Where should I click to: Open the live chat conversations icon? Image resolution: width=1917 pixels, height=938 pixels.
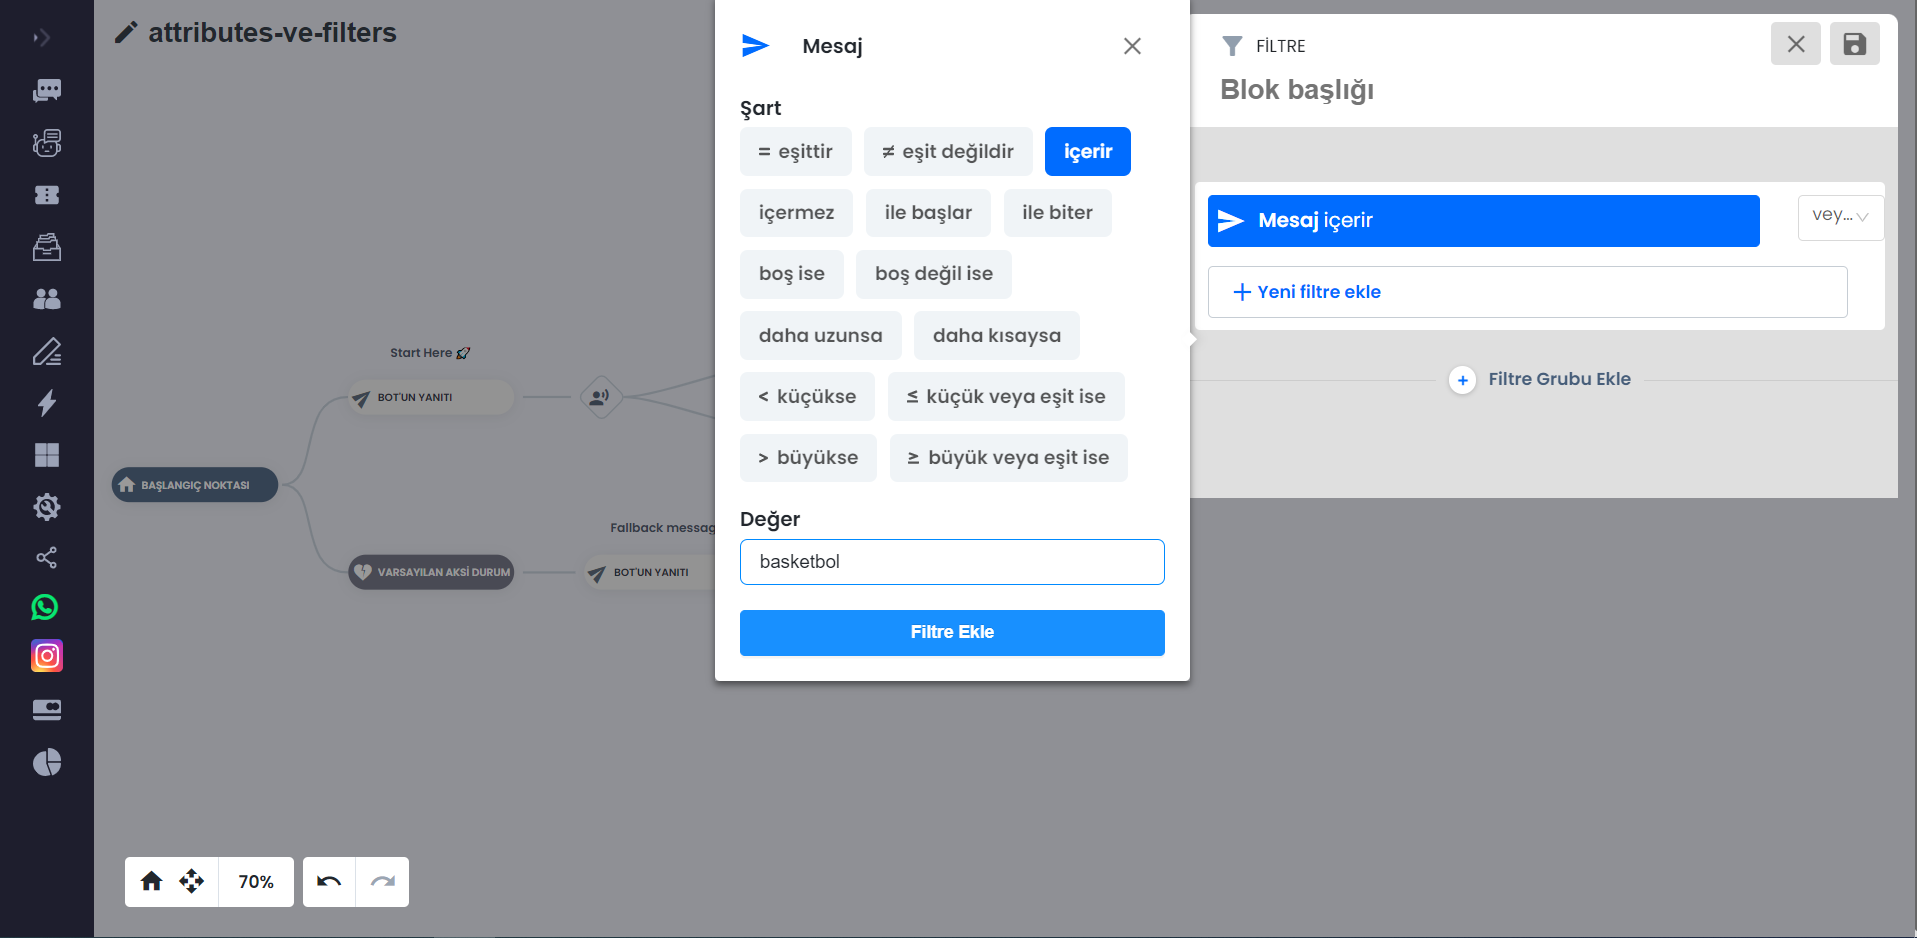(x=47, y=90)
